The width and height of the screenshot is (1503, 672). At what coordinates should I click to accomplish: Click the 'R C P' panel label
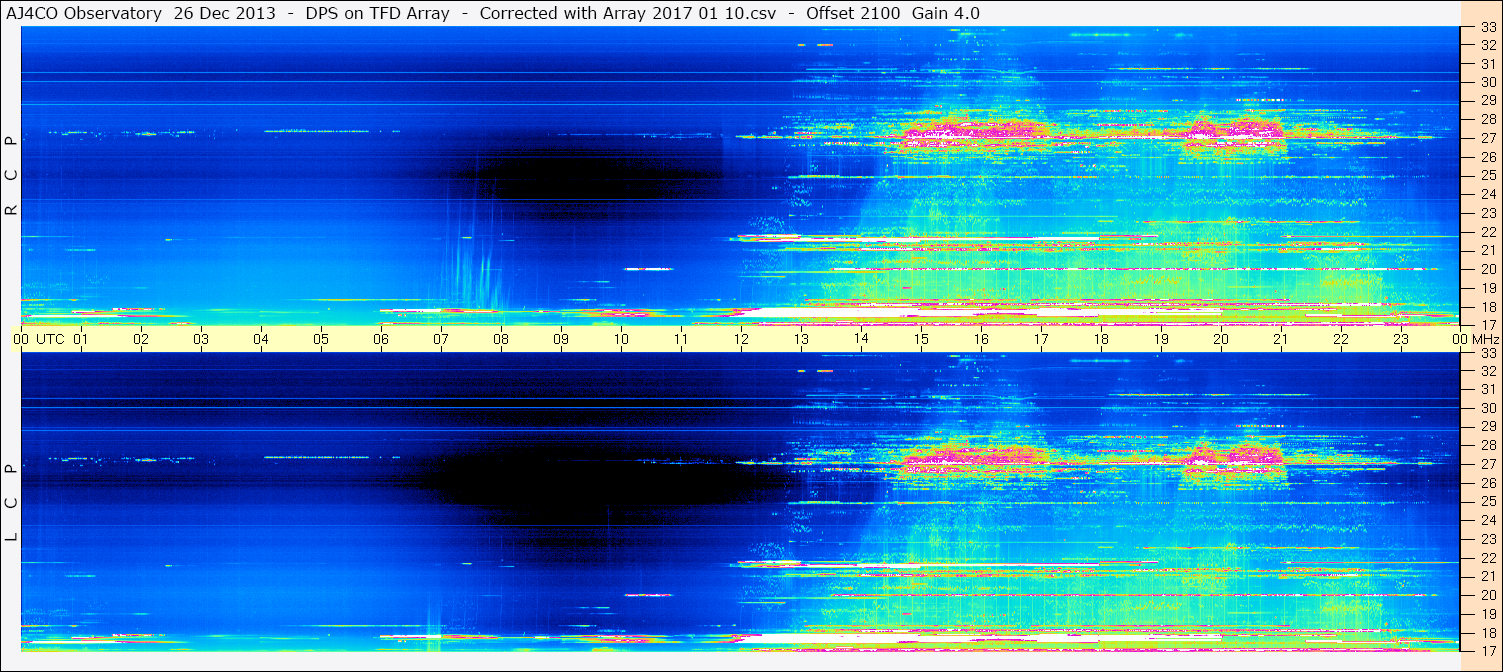(12, 176)
